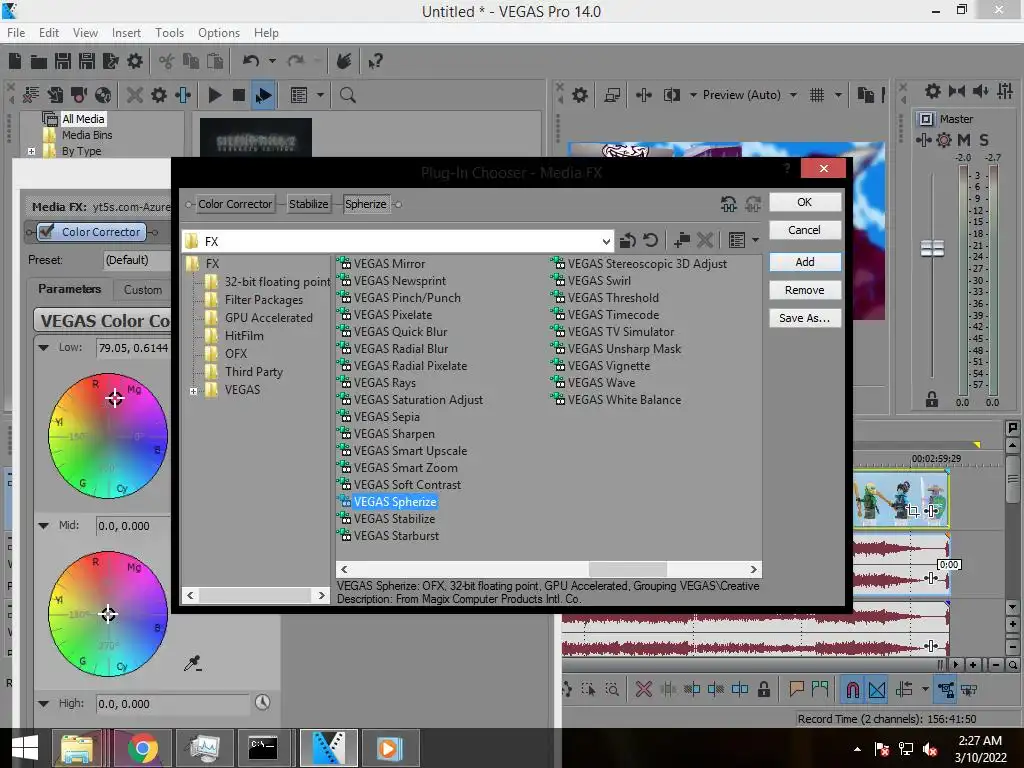
Task: Click the New project icon in main toolbar
Action: [x=15, y=61]
